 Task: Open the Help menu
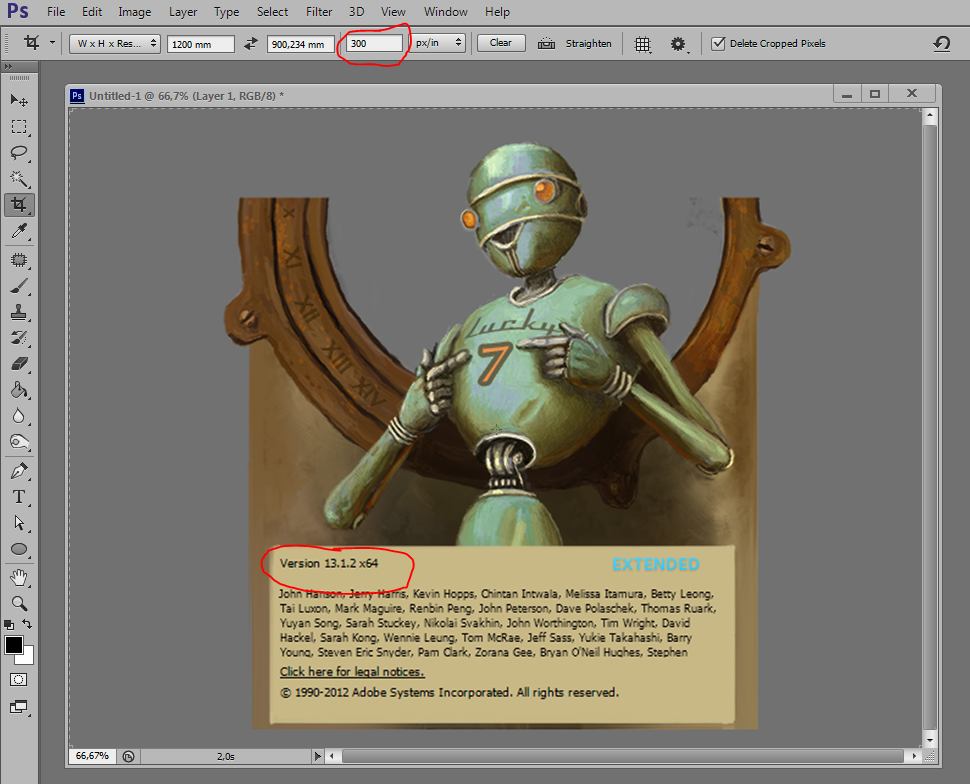click(x=497, y=12)
